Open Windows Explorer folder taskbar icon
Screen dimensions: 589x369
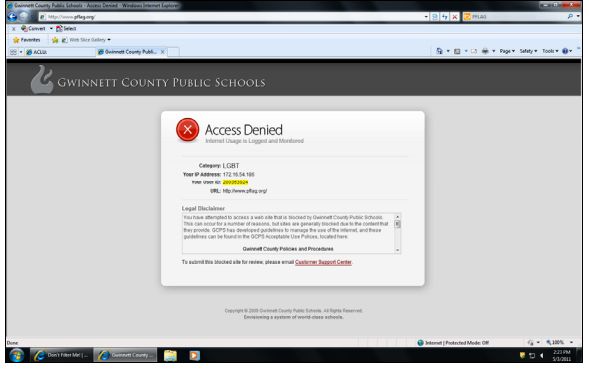[170, 355]
